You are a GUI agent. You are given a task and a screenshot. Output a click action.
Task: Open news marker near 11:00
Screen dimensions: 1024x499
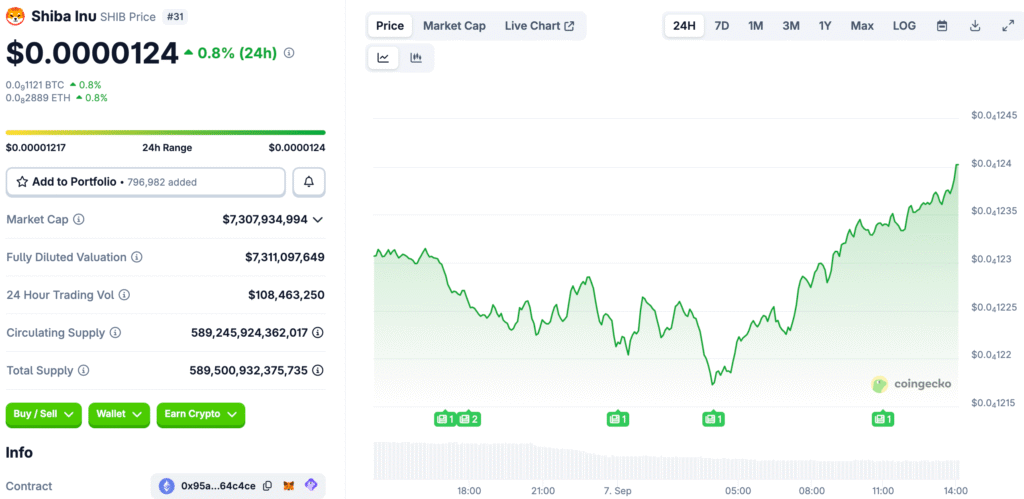point(883,419)
